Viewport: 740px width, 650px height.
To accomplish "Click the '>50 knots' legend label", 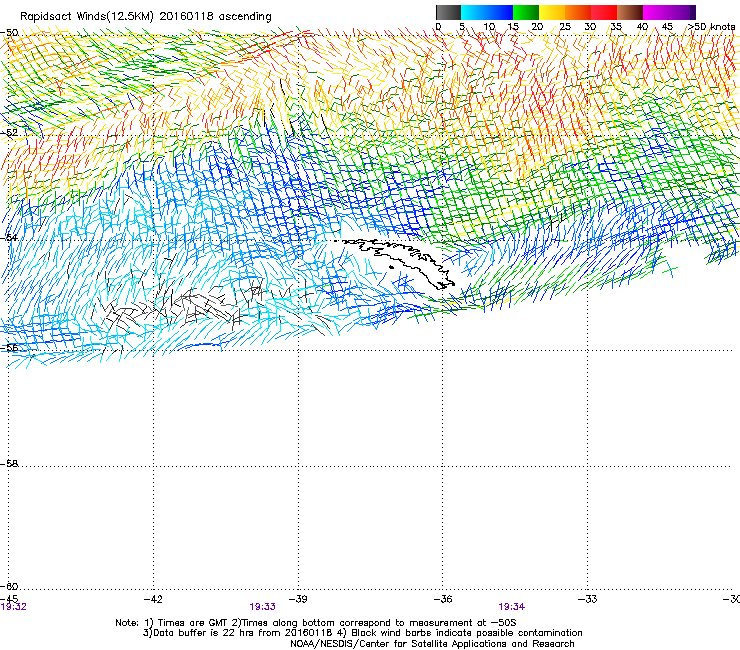I will point(711,27).
